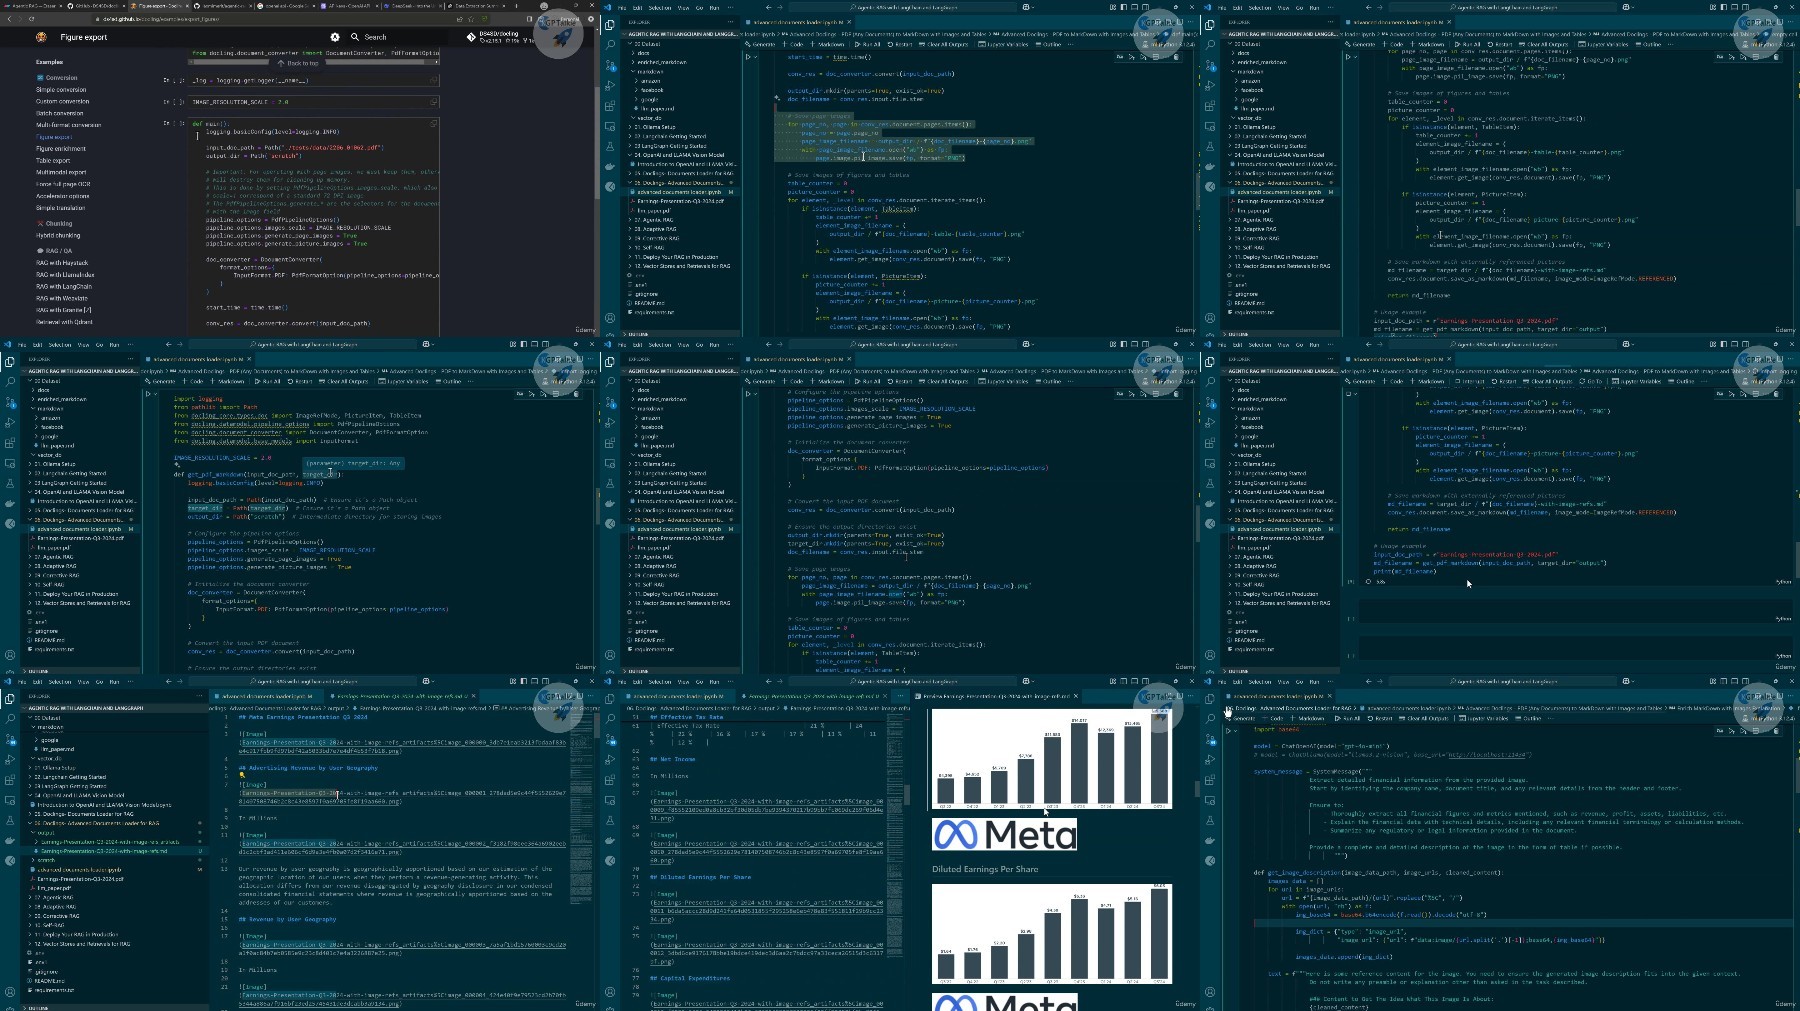Collapse the output folder in the Explorer tree
This screenshot has height=1011, width=1800.
45,833
